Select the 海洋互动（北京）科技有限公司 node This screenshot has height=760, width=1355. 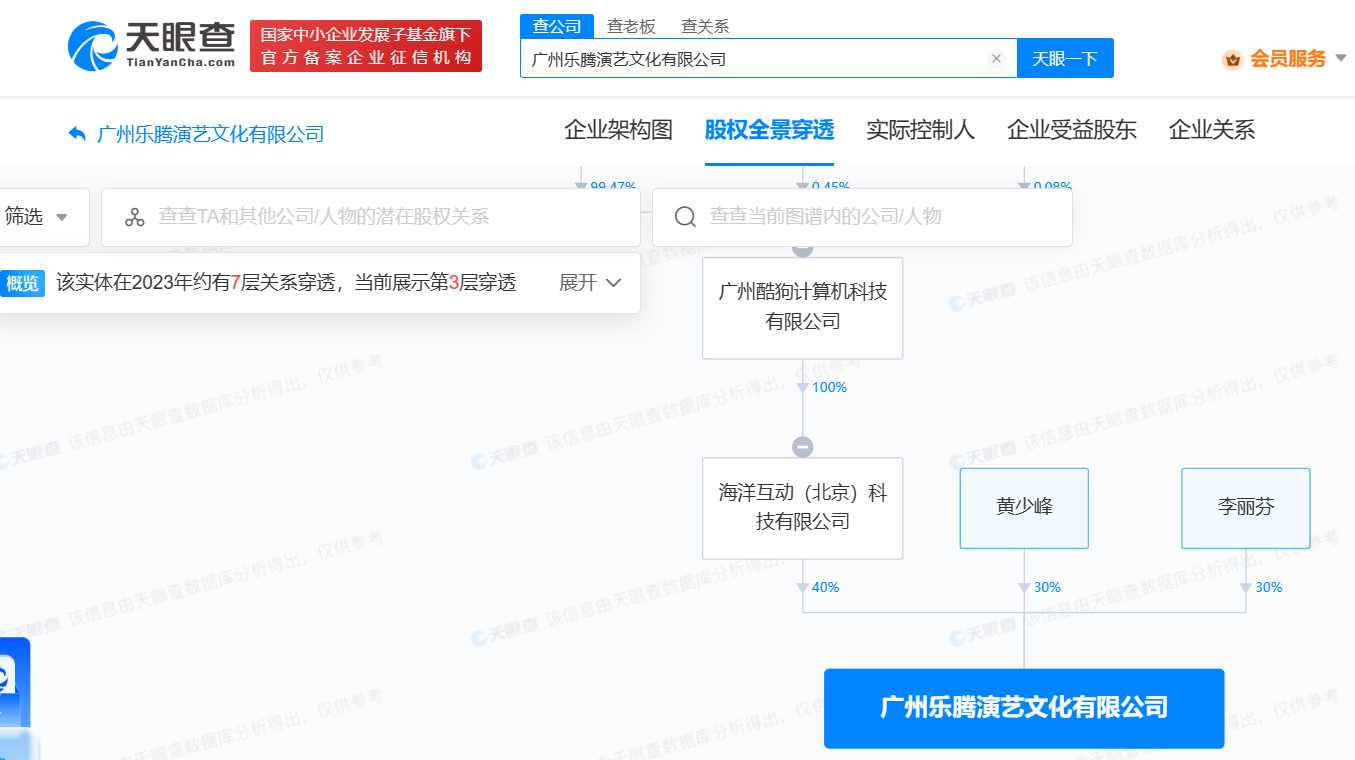click(803, 508)
